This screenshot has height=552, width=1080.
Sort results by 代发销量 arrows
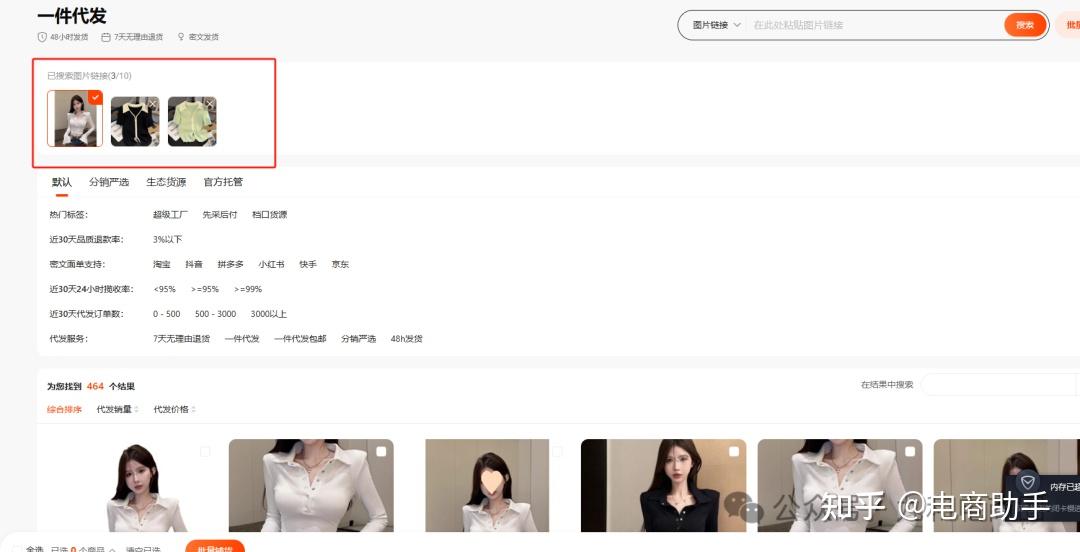137,409
